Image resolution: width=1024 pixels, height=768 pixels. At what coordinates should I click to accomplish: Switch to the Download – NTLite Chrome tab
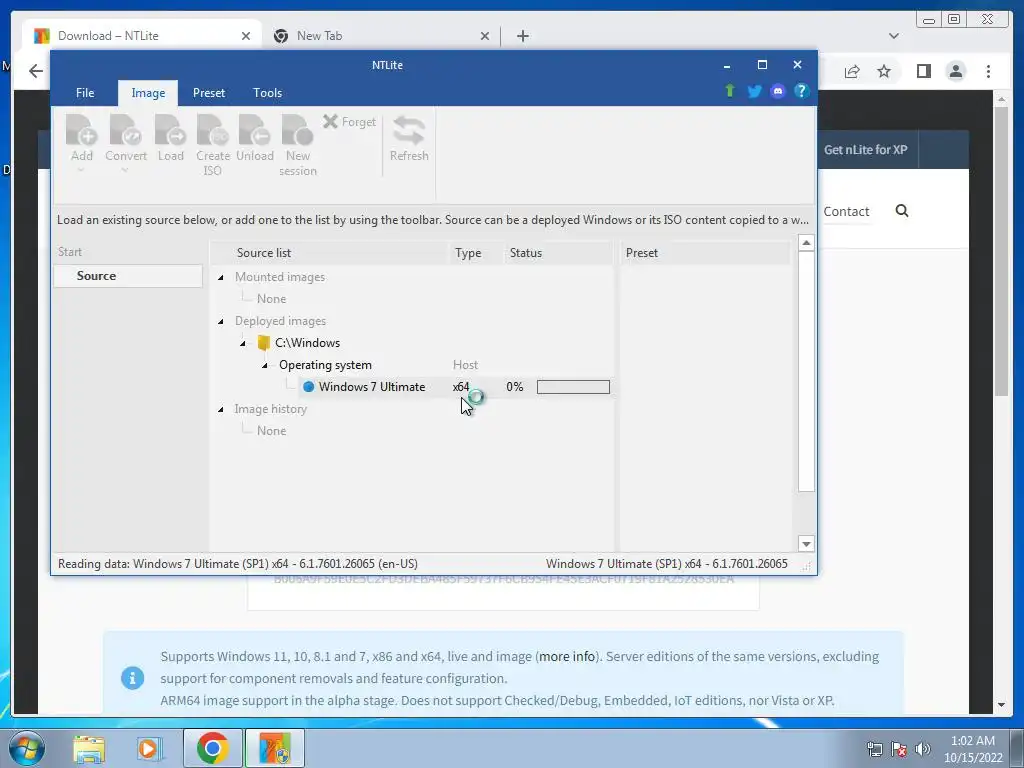coord(142,36)
